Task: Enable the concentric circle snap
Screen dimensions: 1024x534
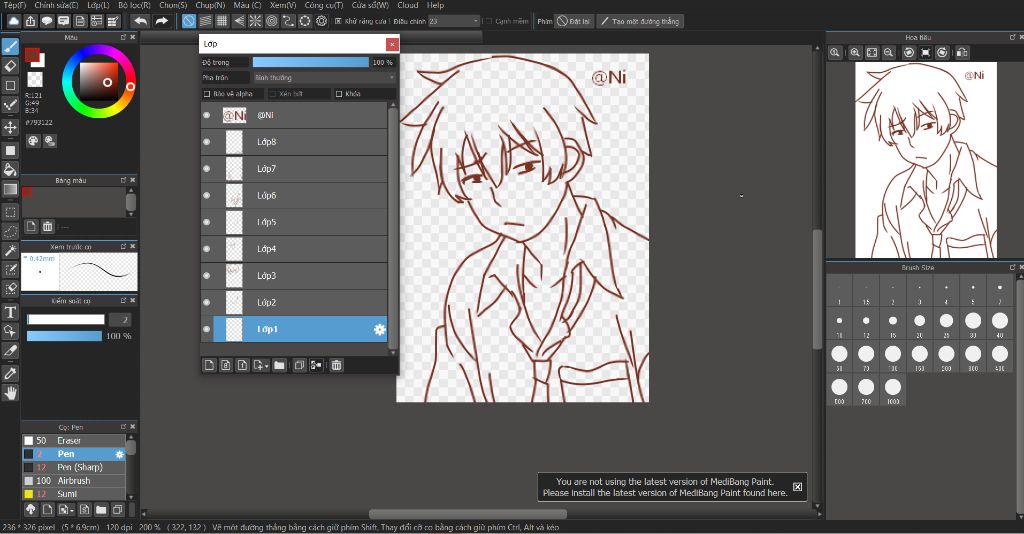Action: tap(272, 21)
